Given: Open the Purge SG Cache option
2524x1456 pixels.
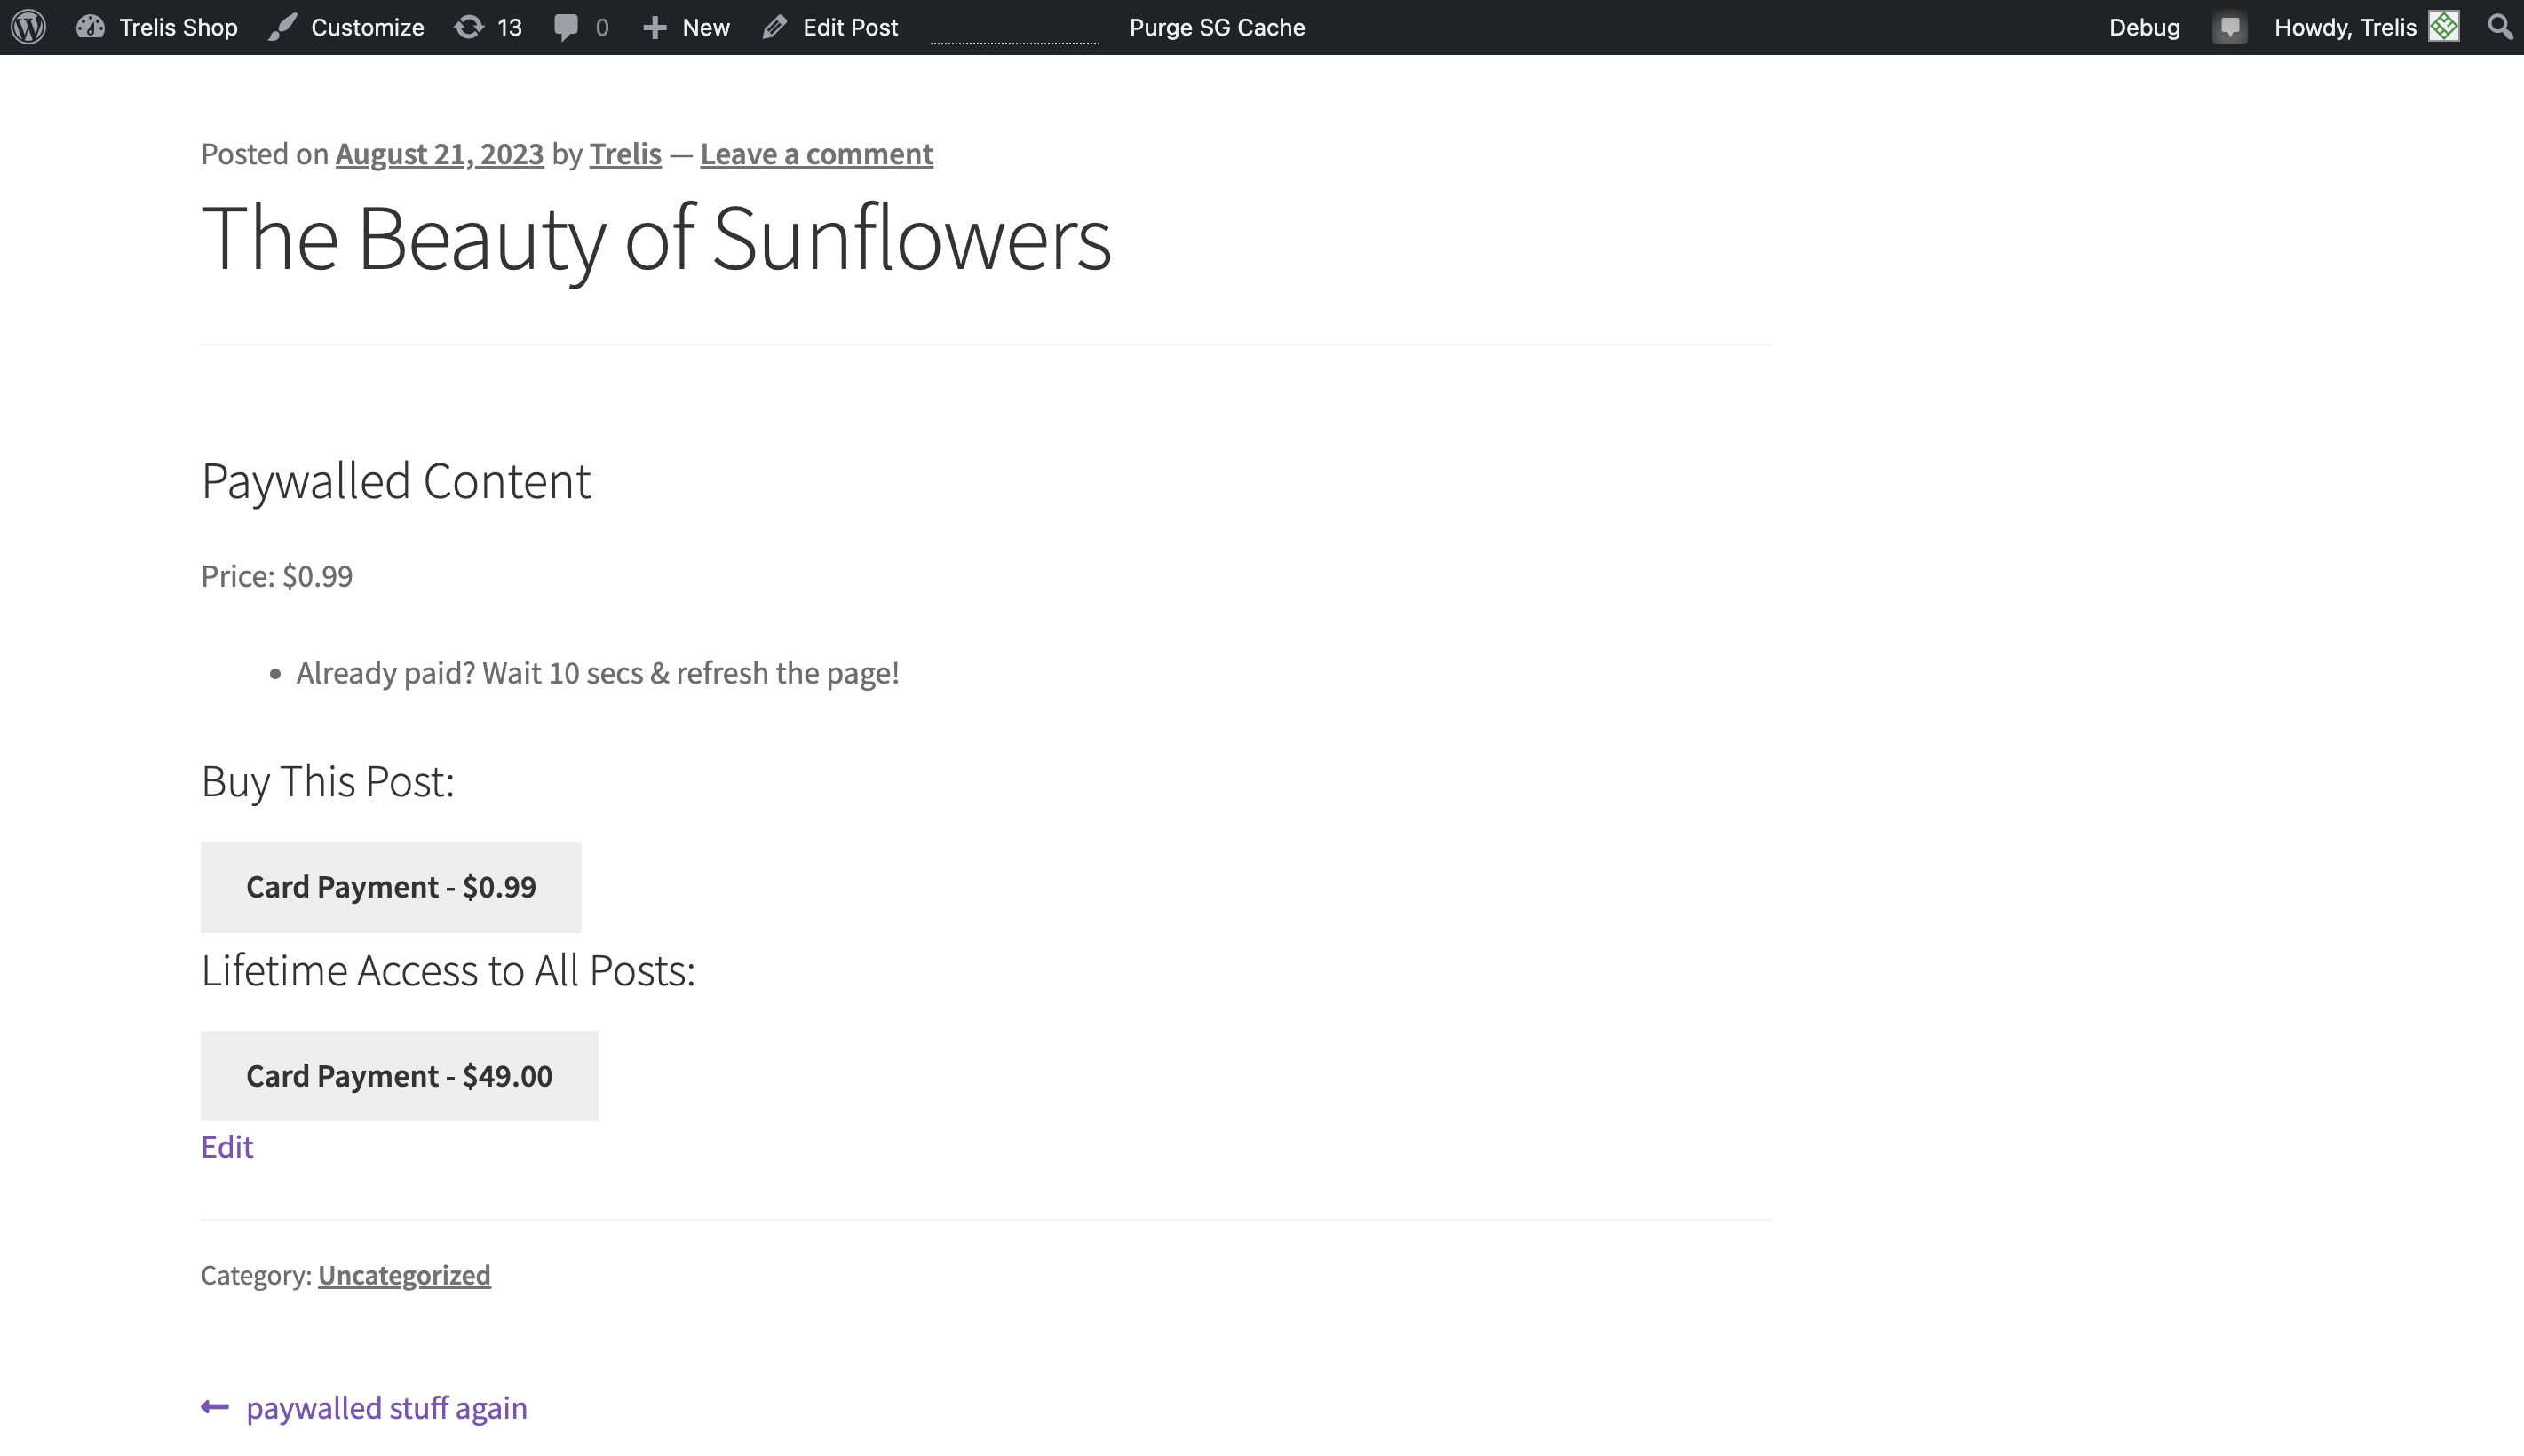Looking at the screenshot, I should pyautogui.click(x=1217, y=26).
